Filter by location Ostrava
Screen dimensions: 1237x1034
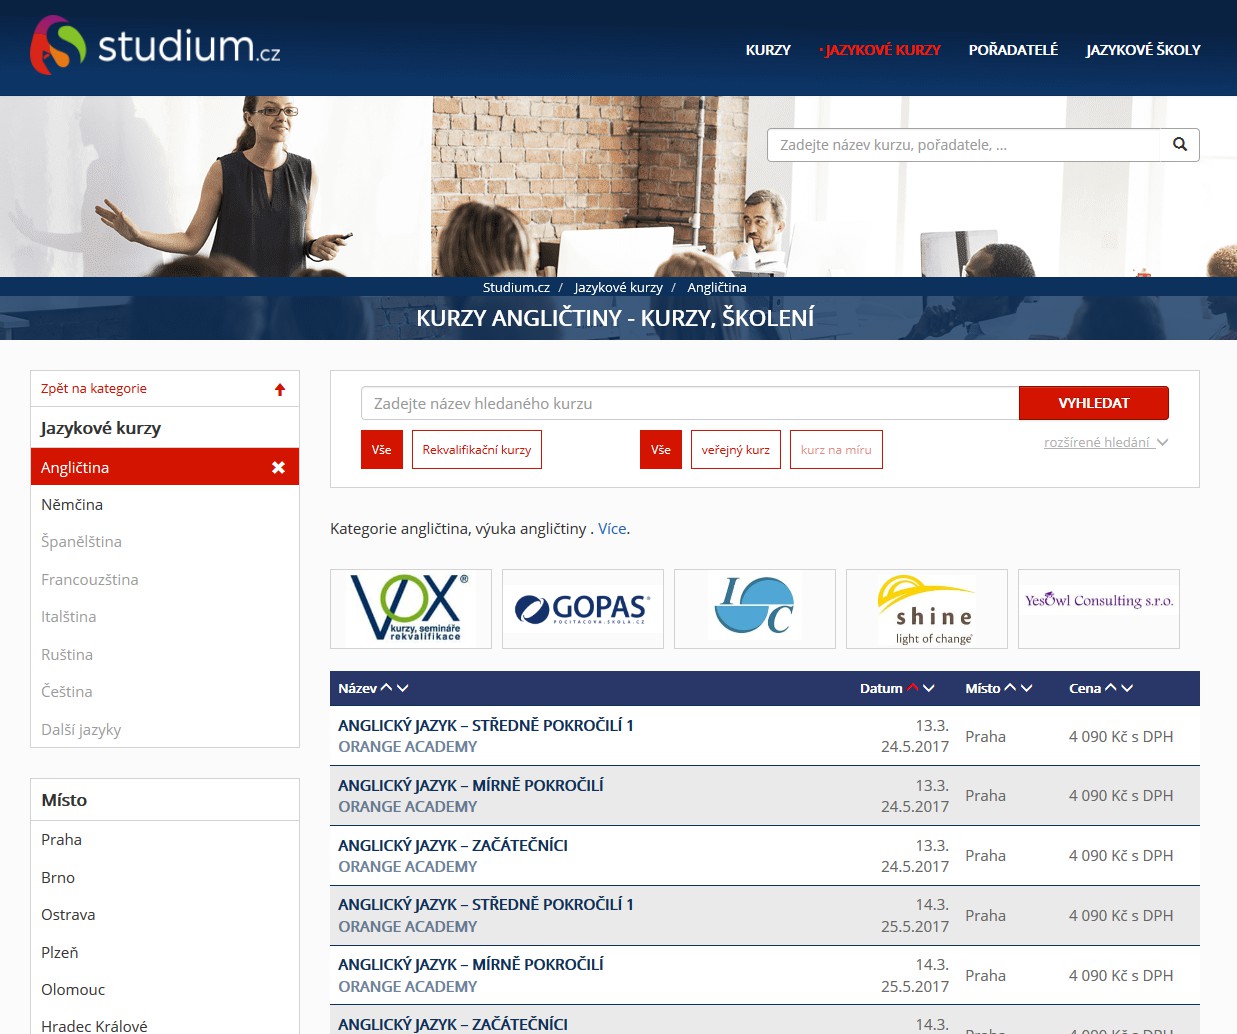tap(165, 915)
